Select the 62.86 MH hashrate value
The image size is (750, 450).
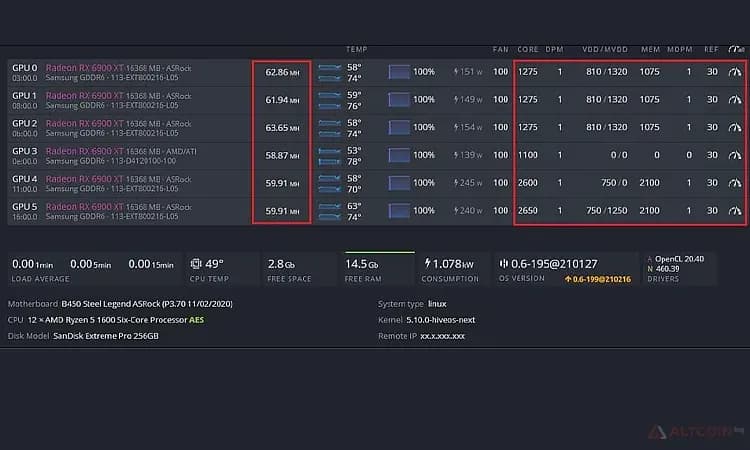pos(282,72)
